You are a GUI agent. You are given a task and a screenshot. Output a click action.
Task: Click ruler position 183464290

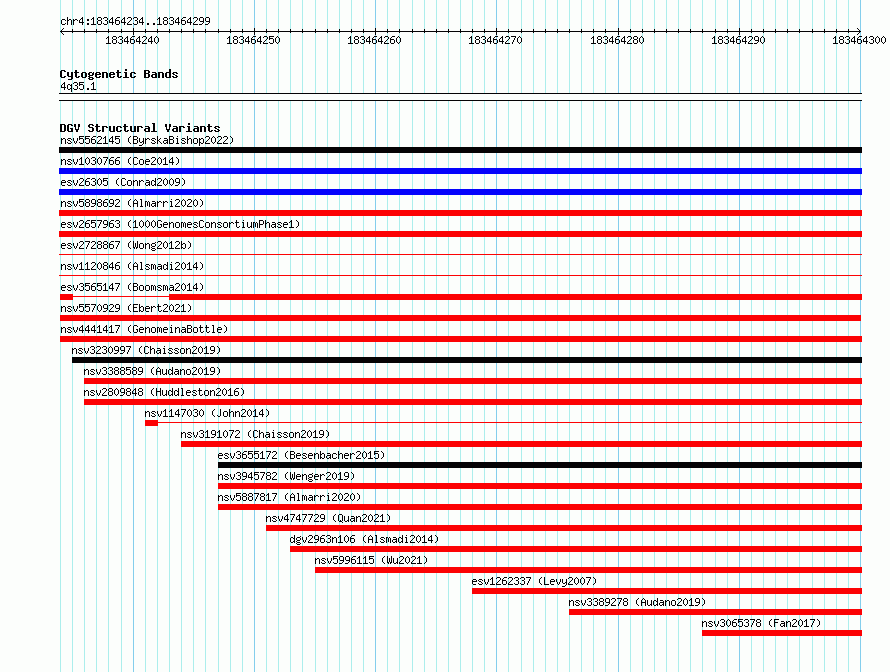(738, 40)
